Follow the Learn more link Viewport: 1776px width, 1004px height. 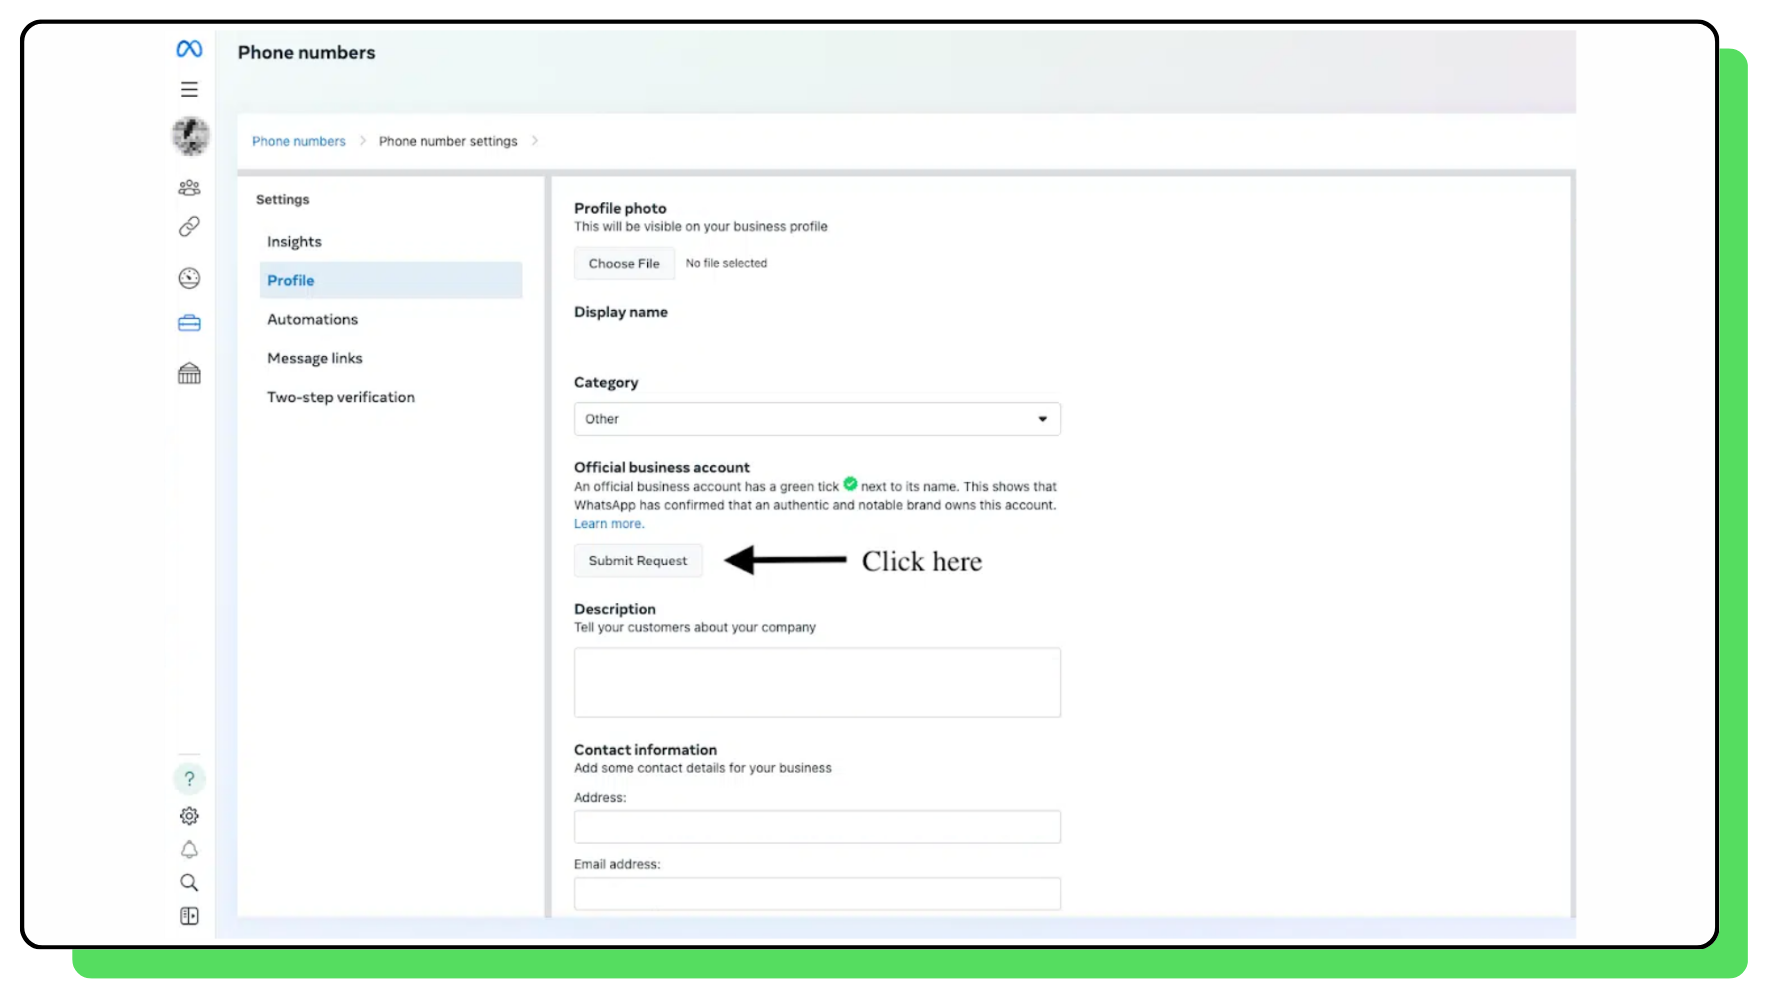(x=609, y=524)
